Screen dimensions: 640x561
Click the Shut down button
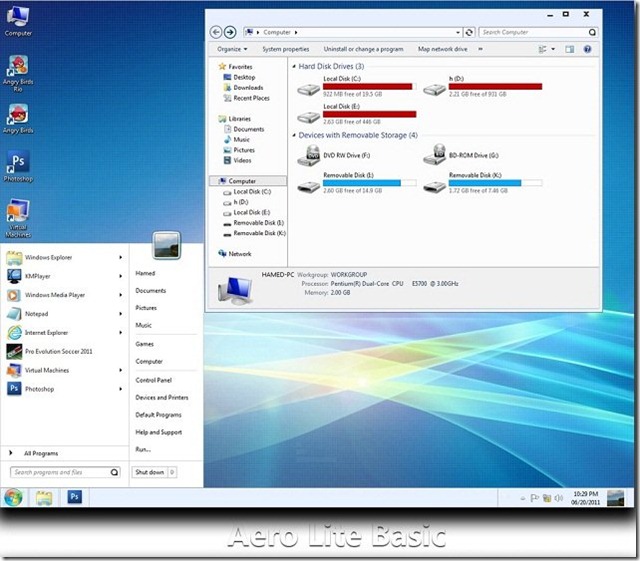[150, 472]
